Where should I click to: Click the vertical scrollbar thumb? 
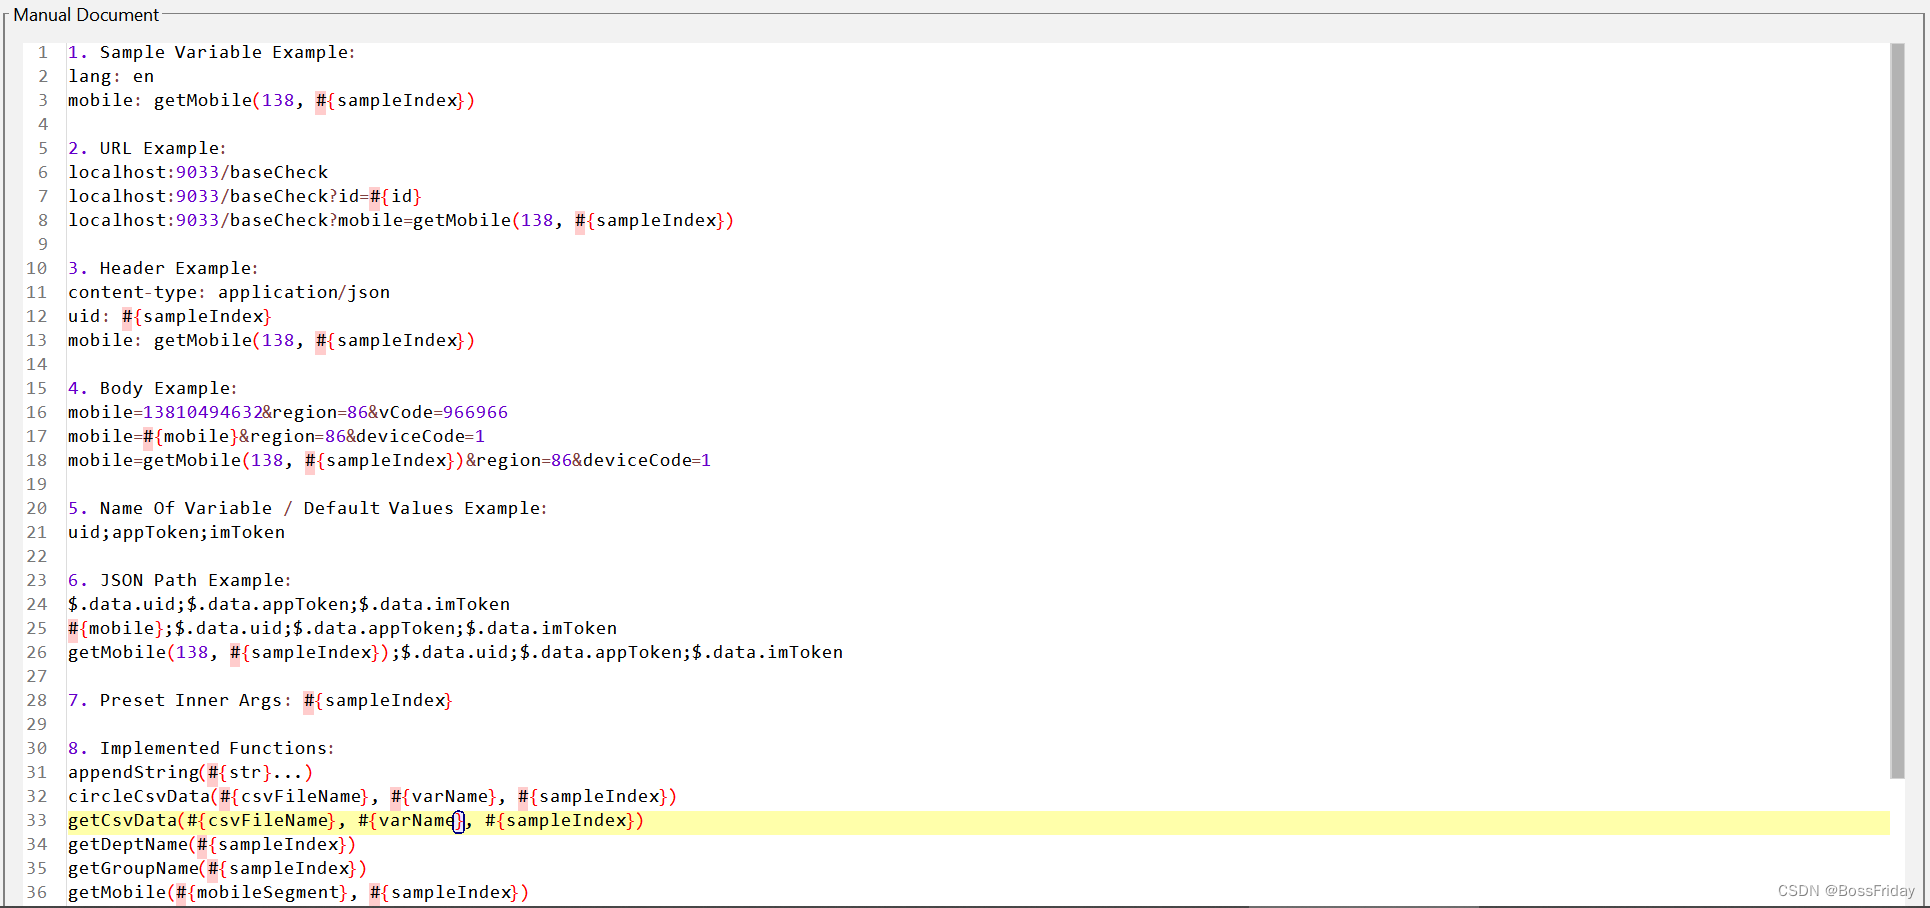pyautogui.click(x=1897, y=410)
